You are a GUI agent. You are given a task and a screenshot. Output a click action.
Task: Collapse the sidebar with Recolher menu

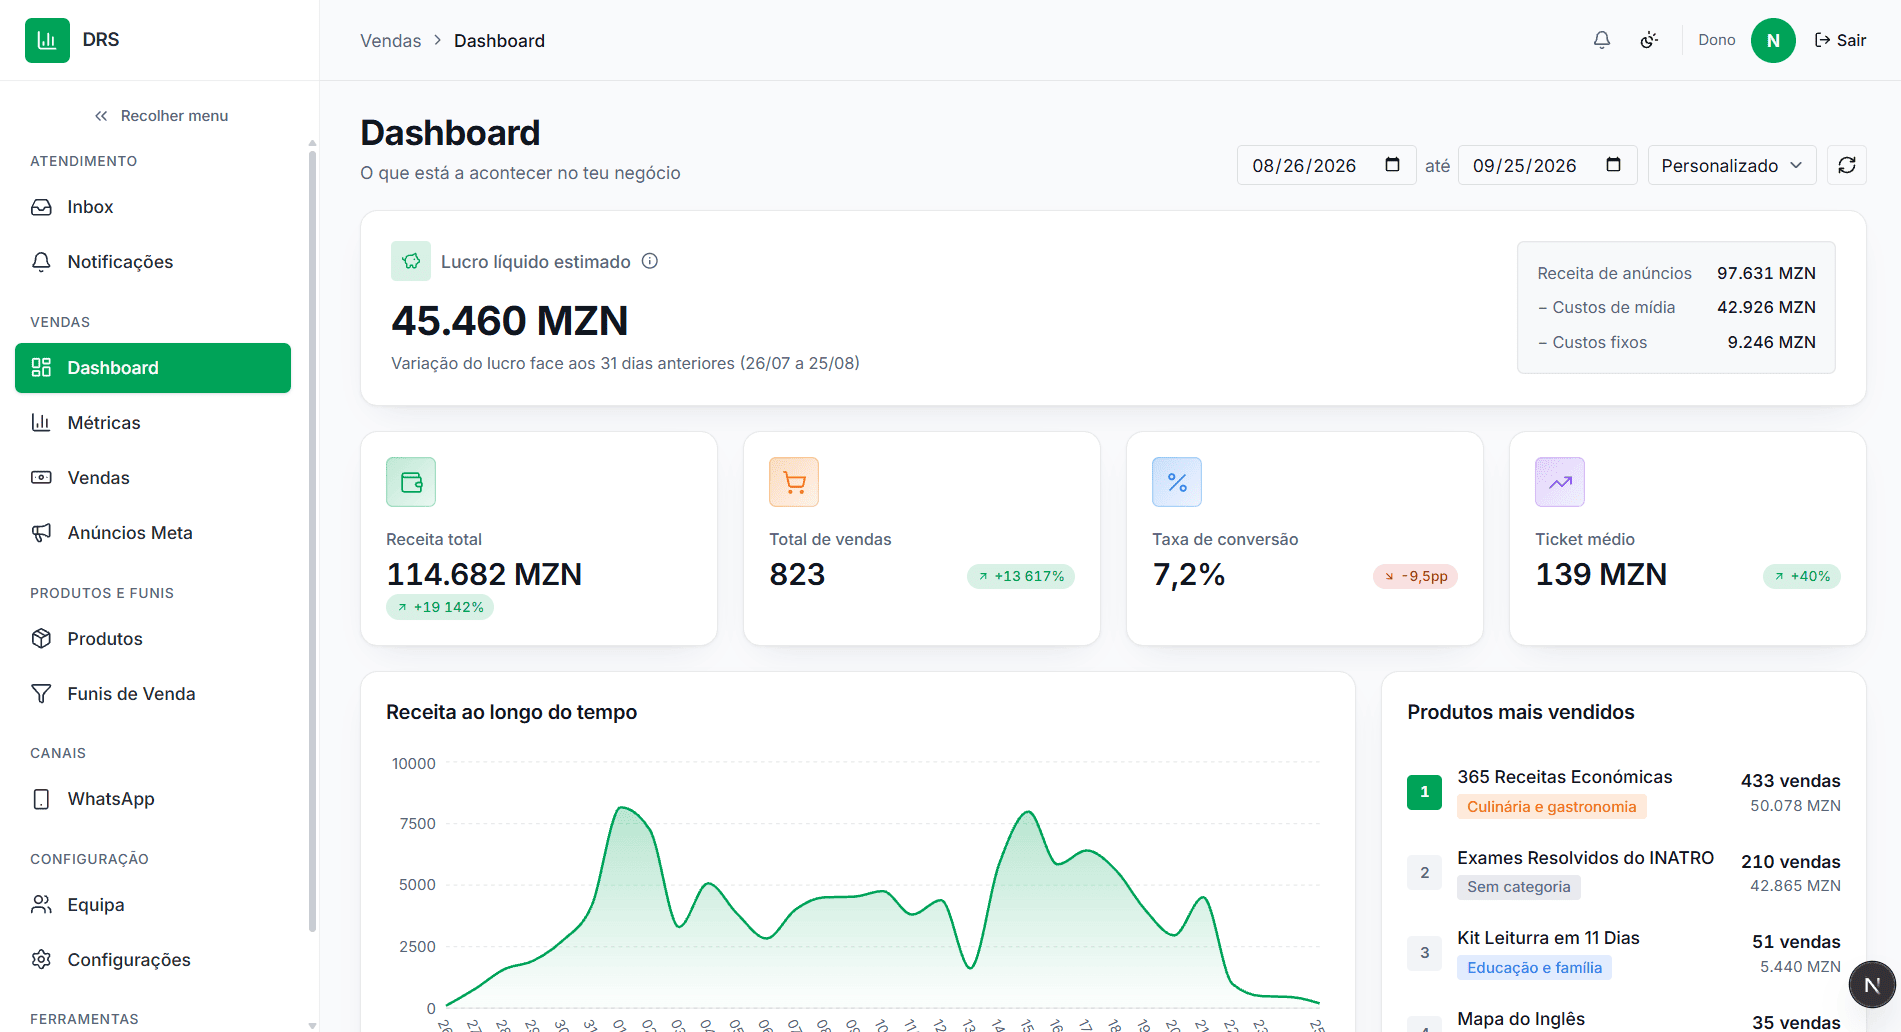[x=161, y=116]
